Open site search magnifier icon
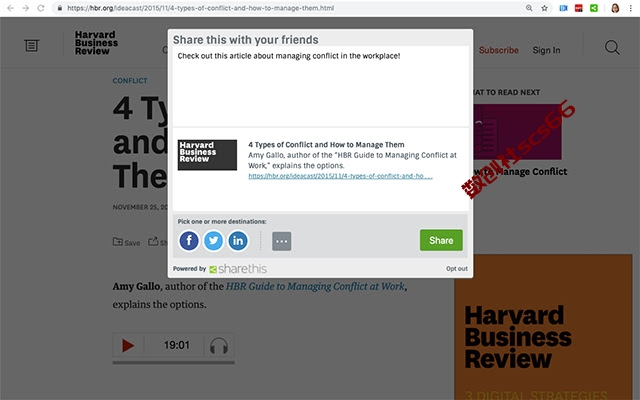640x400 pixels. [612, 47]
